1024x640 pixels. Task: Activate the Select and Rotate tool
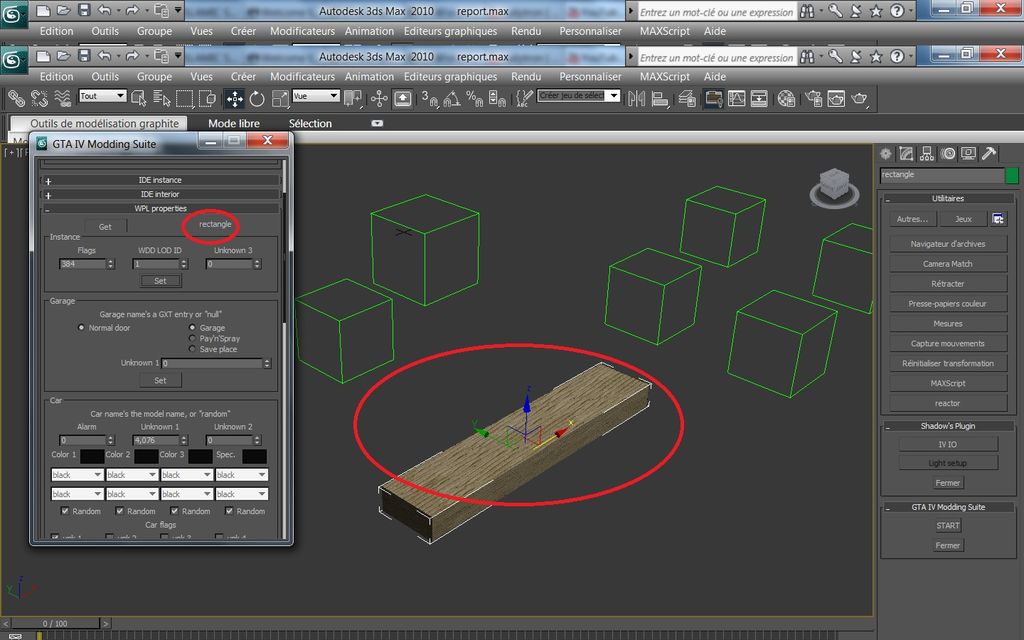tap(257, 99)
